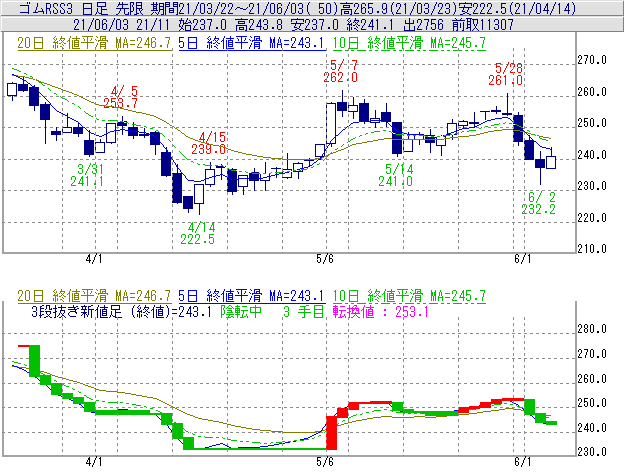Click the magenta '転換値 : 253.1' text

tap(381, 312)
